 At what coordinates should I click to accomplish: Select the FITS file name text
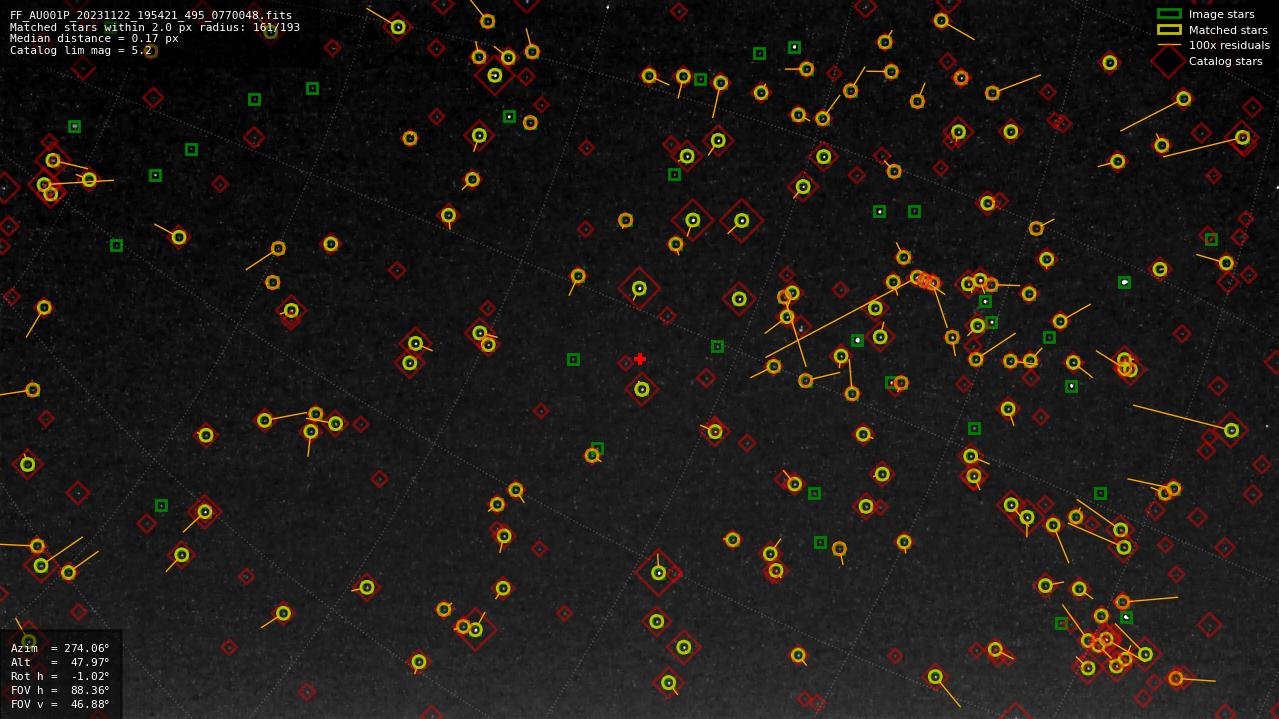151,16
